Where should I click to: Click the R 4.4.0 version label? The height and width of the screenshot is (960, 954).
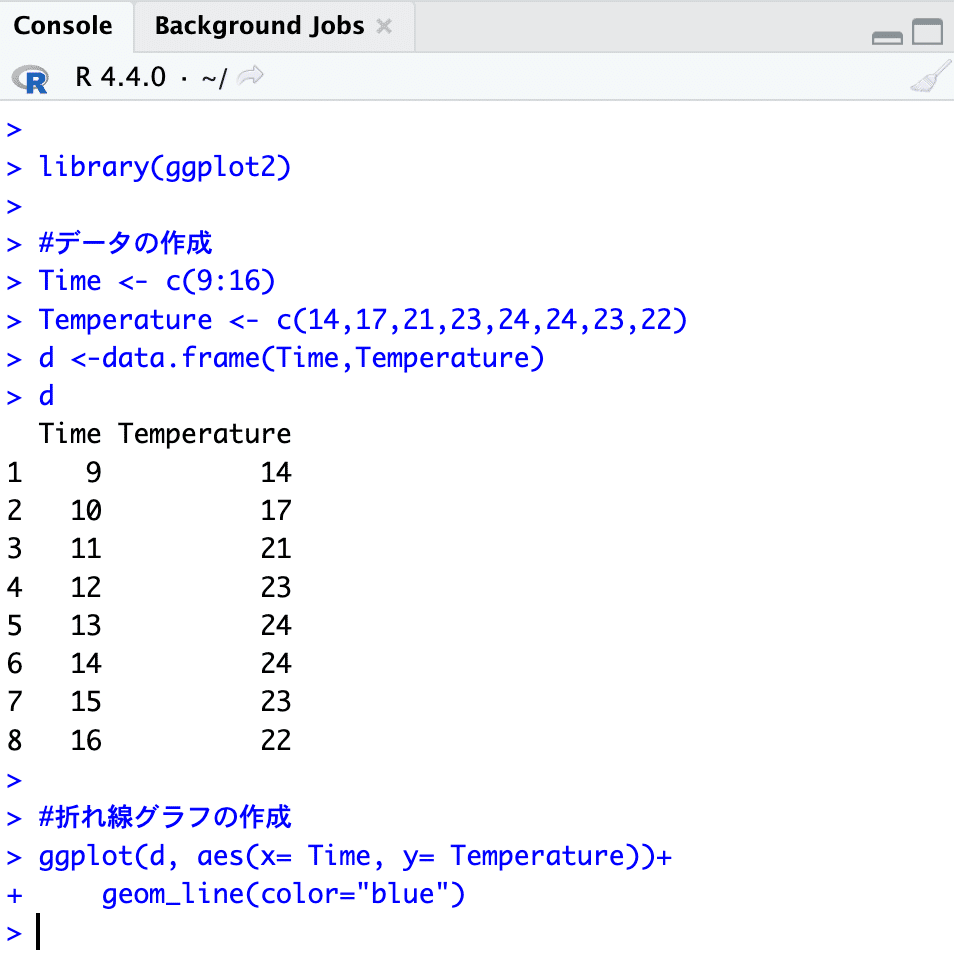pos(120,77)
